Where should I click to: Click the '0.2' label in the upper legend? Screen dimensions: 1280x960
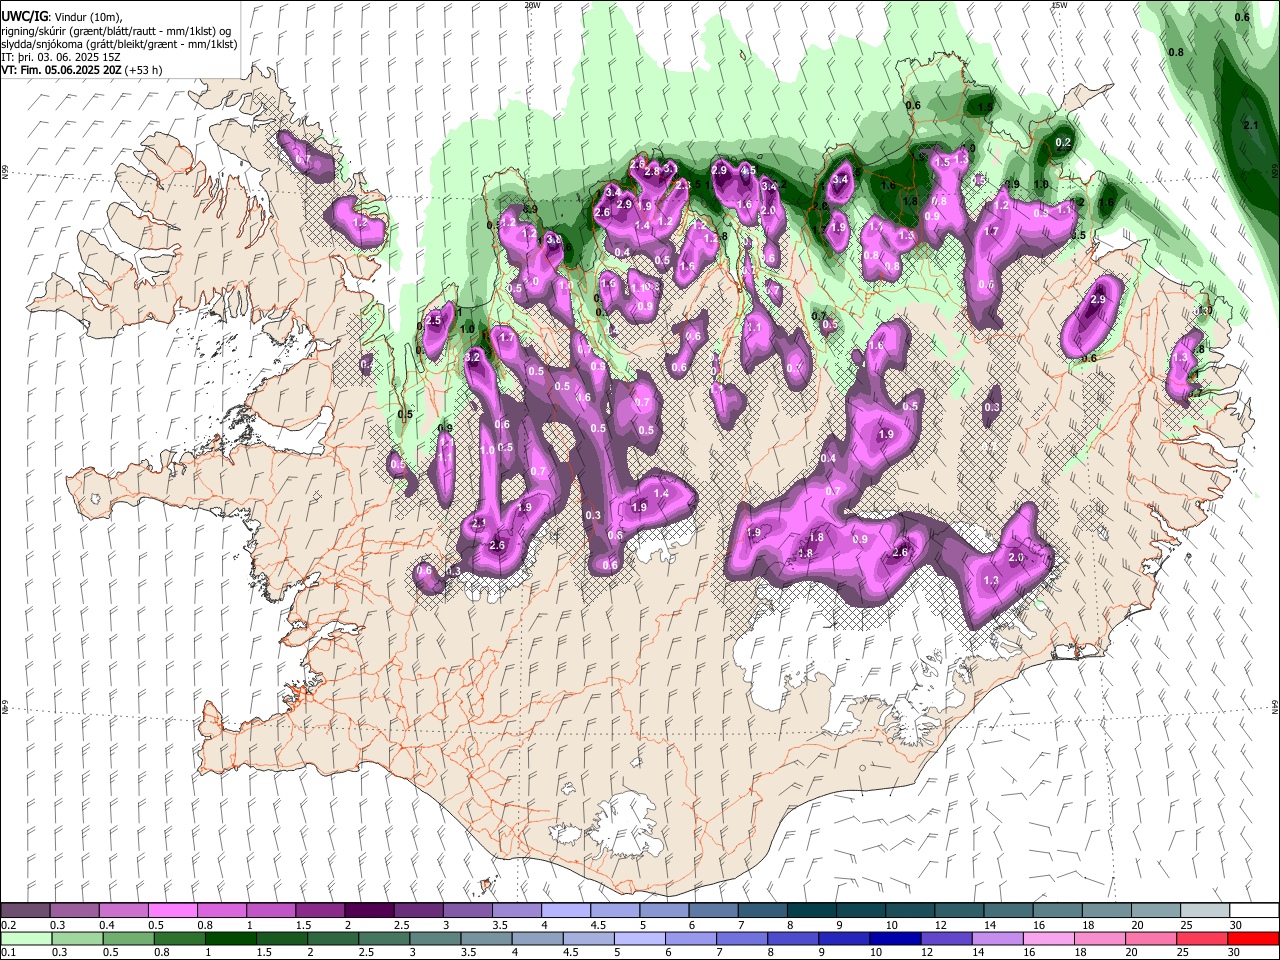point(8,925)
